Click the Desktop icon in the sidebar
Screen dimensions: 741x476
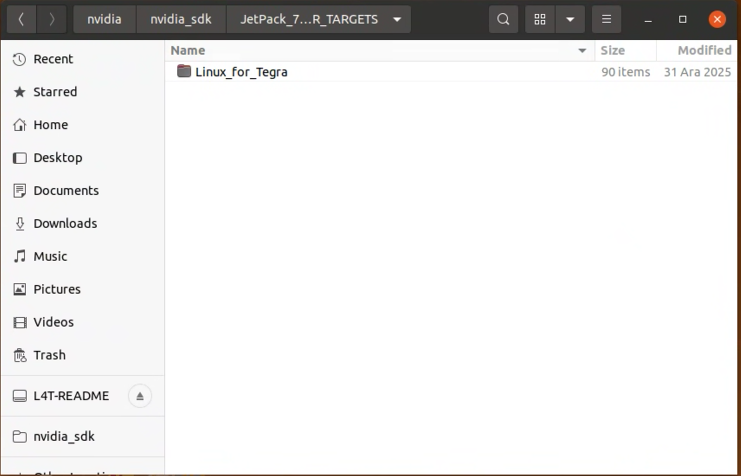19,158
